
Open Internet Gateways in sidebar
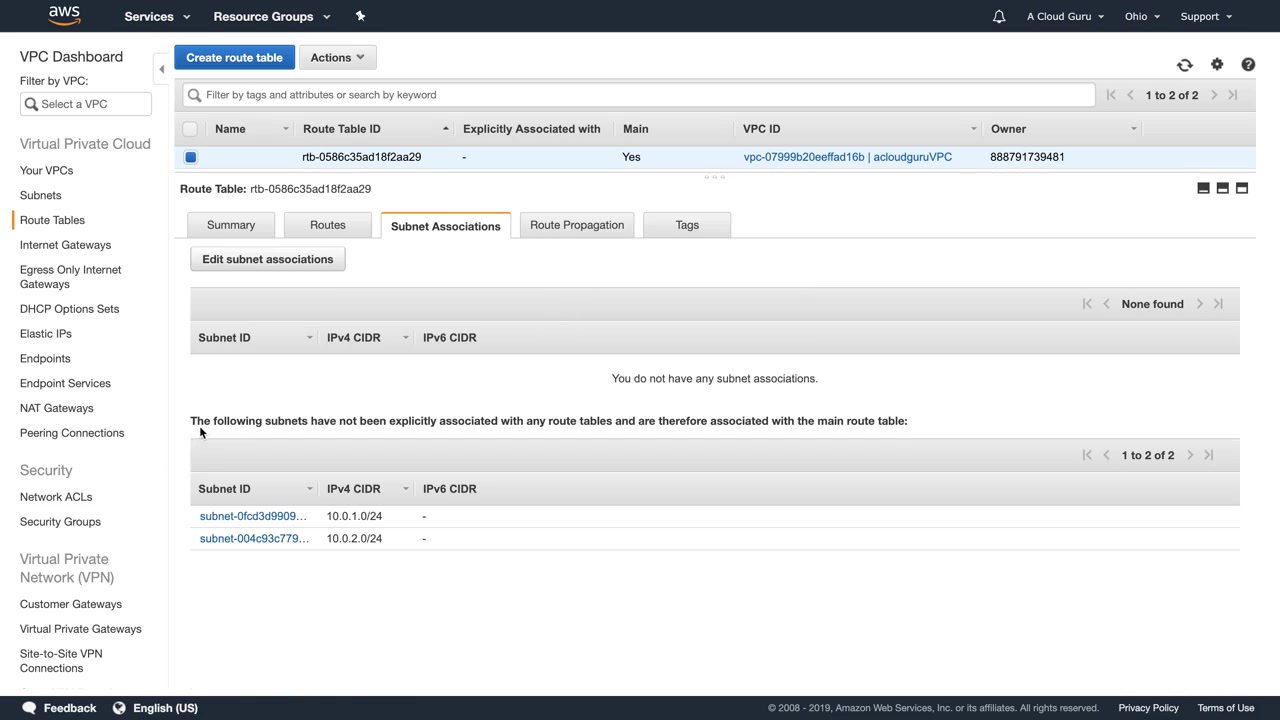65,245
